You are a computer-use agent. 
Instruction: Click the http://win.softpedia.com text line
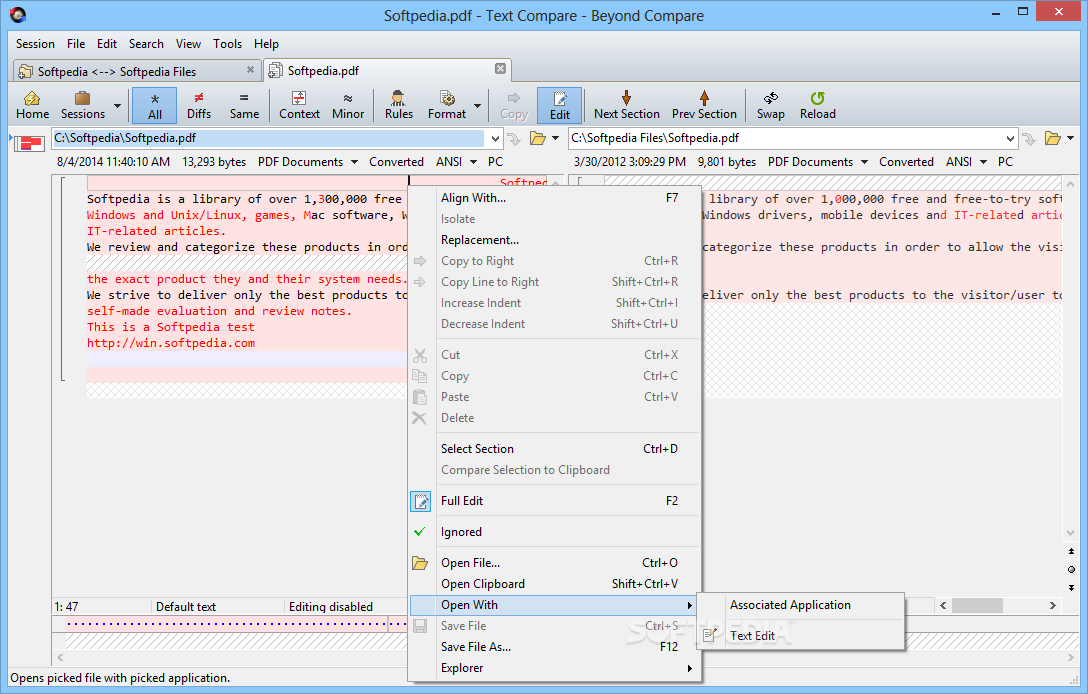(x=171, y=344)
